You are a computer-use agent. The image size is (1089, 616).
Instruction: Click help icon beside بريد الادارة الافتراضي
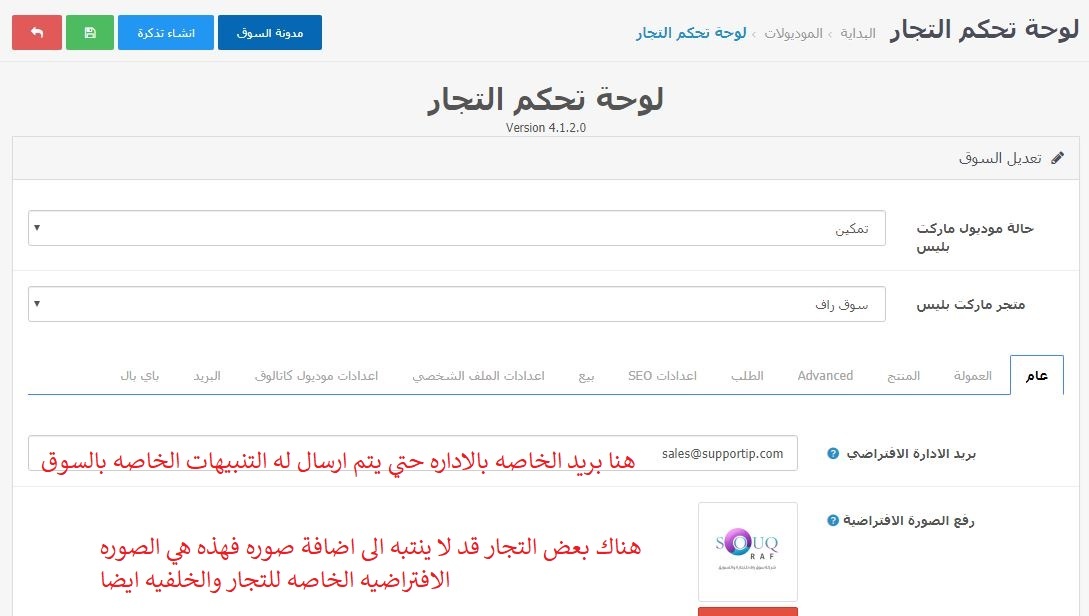(833, 453)
